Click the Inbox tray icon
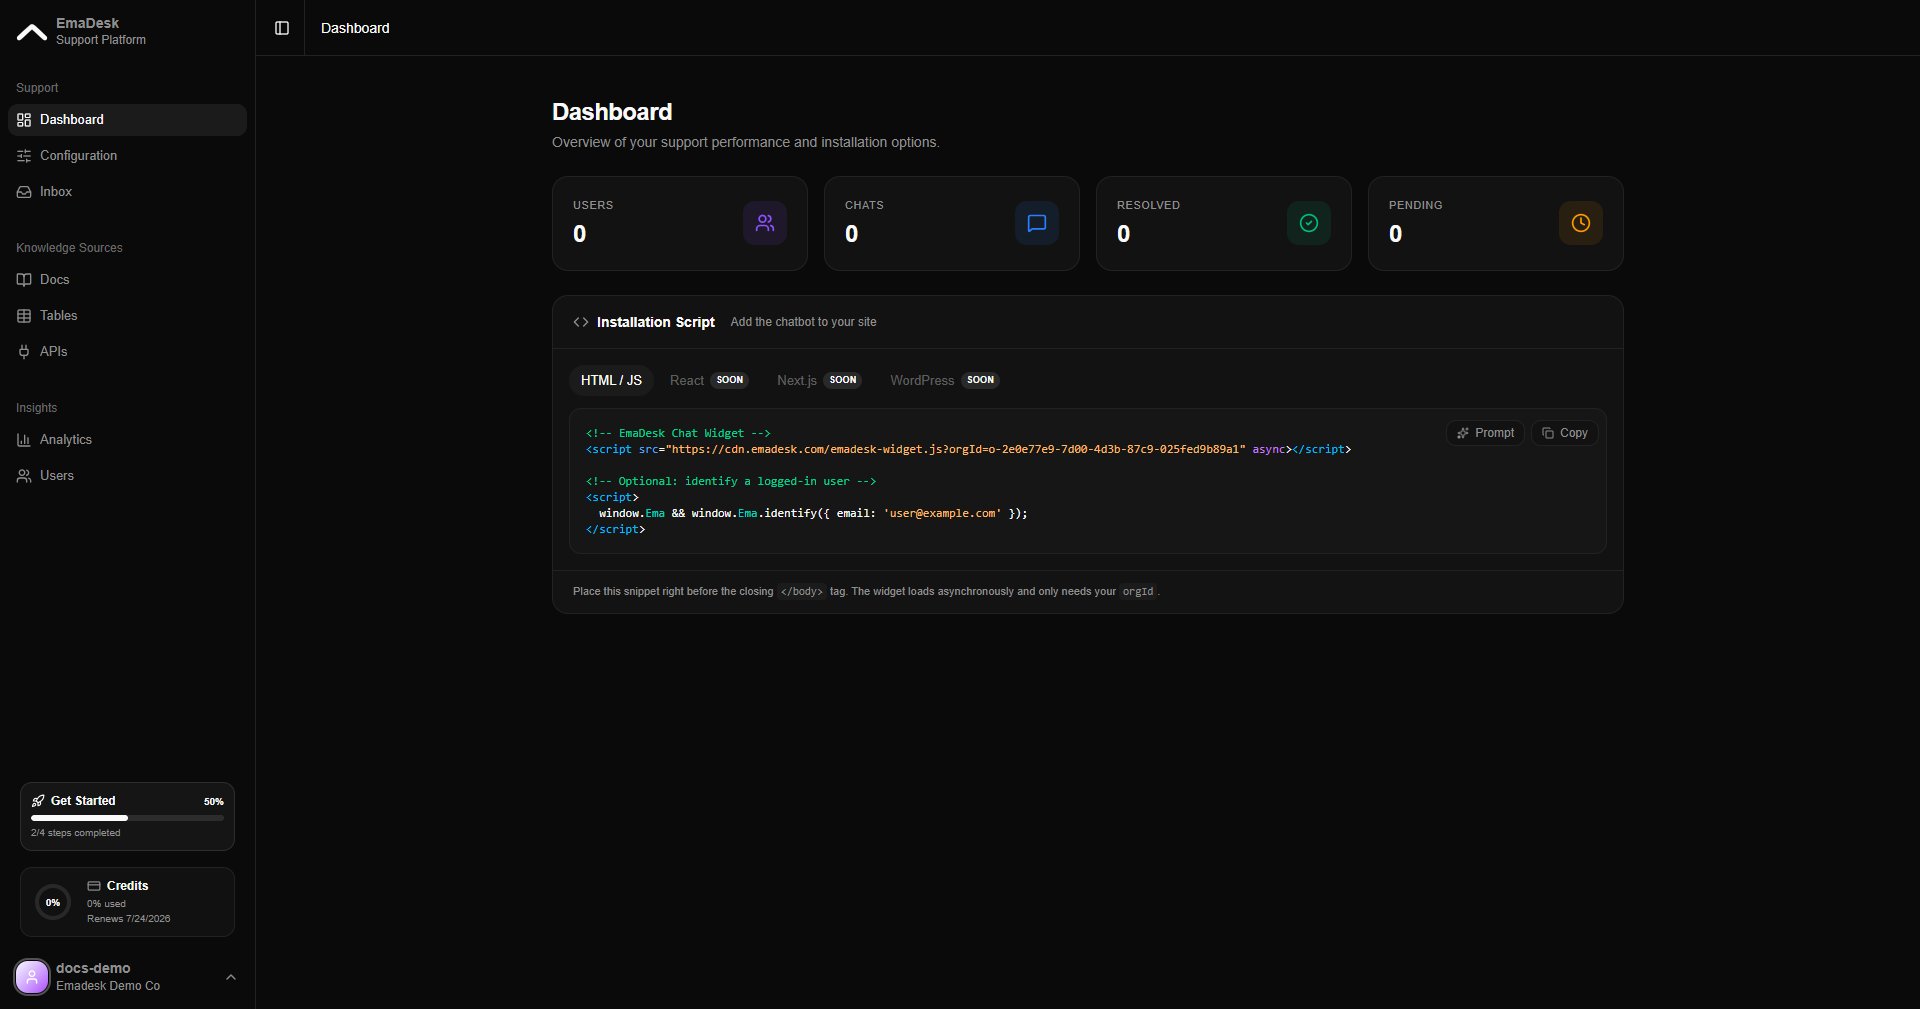The image size is (1920, 1009). (x=24, y=192)
